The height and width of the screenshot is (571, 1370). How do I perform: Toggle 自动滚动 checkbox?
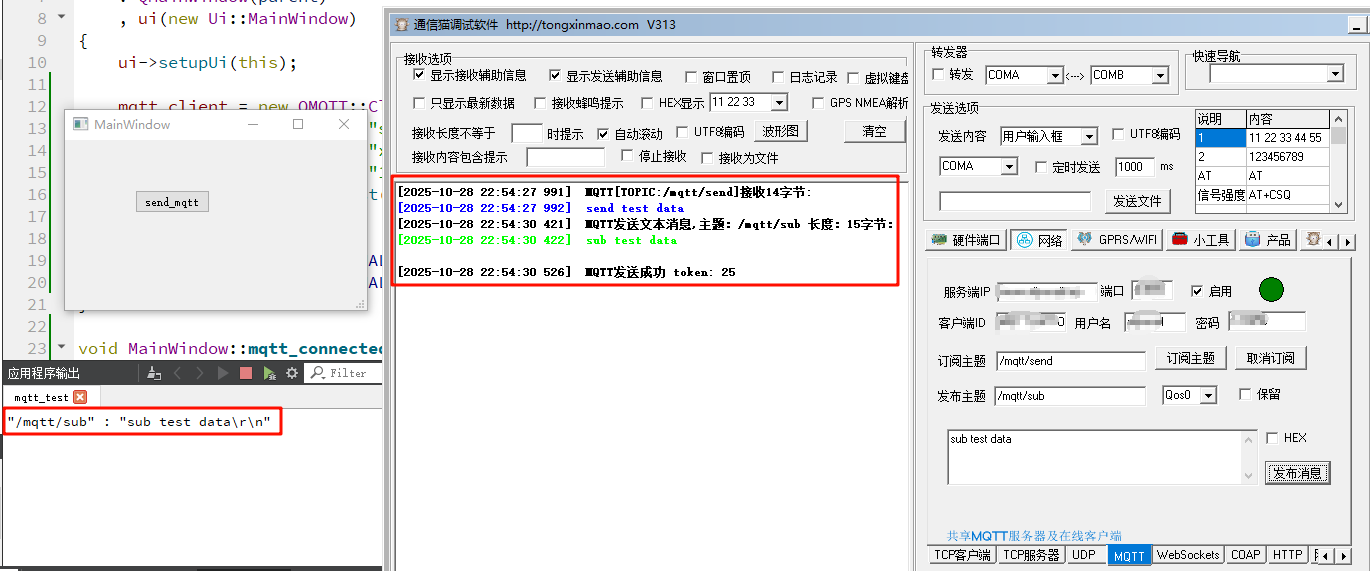[x=603, y=133]
